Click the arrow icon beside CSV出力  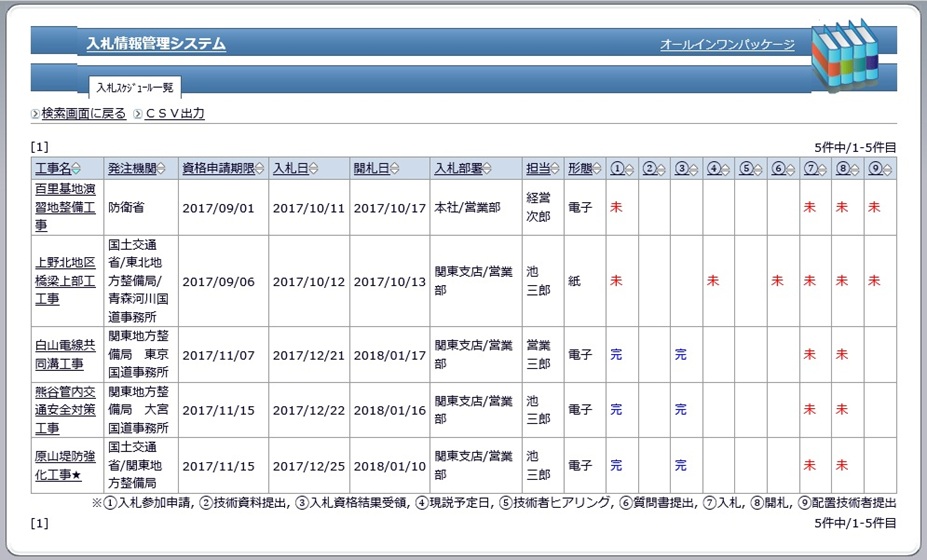tap(138, 114)
